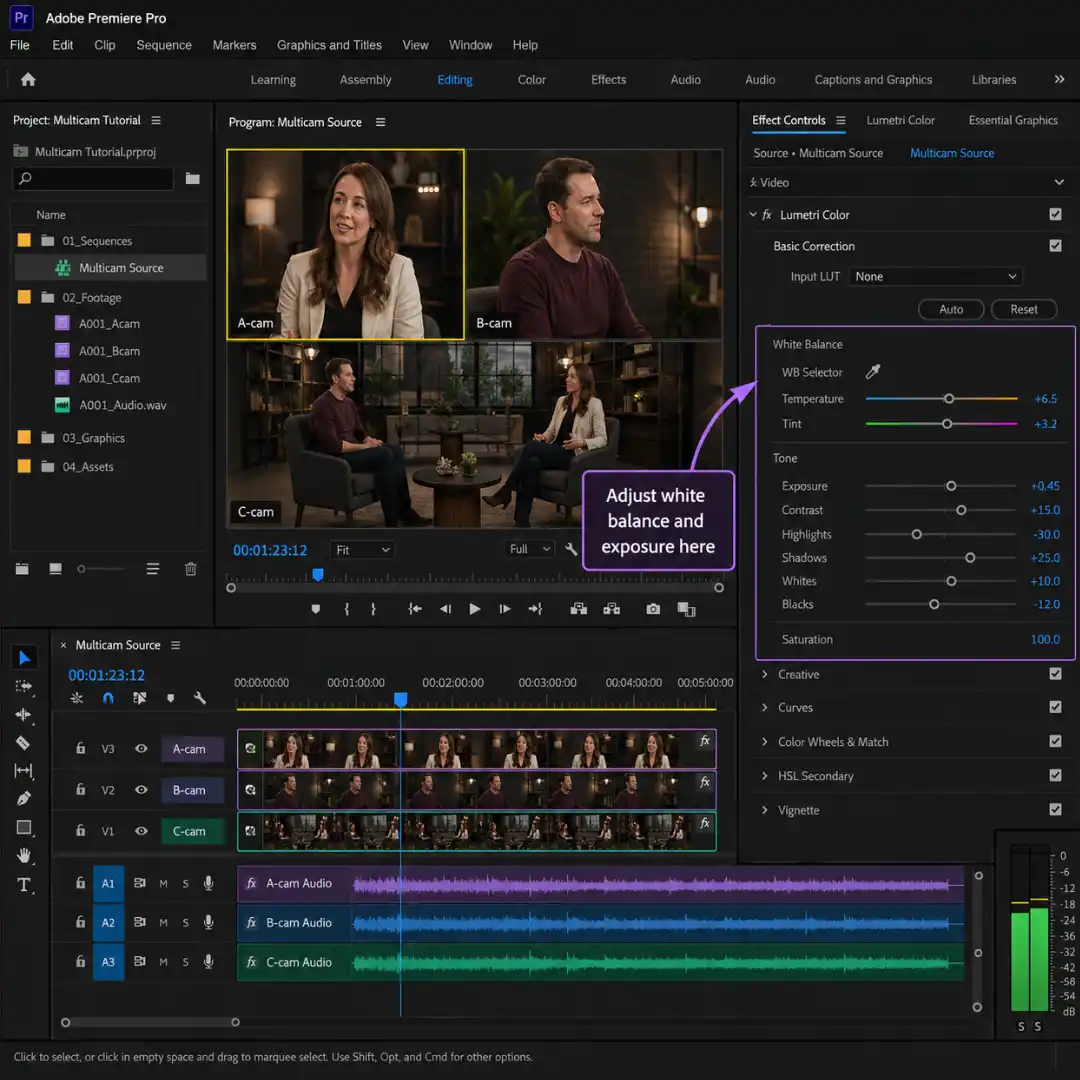The width and height of the screenshot is (1080, 1080).
Task: Click Mark Out bracket icon
Action: [x=373, y=609]
